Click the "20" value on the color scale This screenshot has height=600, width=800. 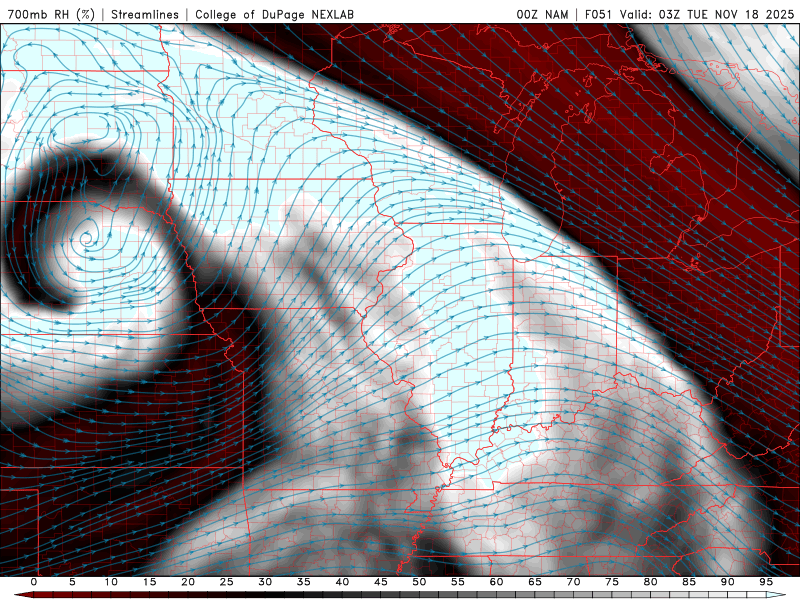[x=188, y=582]
